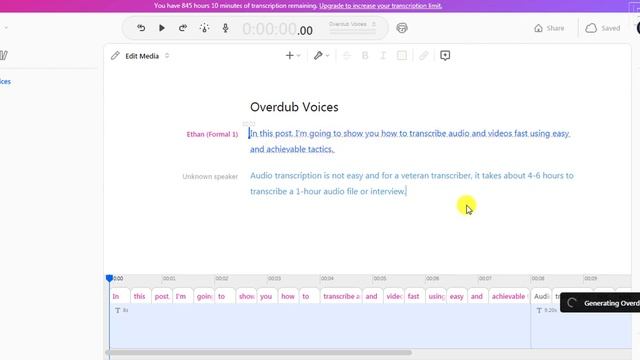Click the second text track T icon
Viewport: 640px width, 360px height.
539,311
